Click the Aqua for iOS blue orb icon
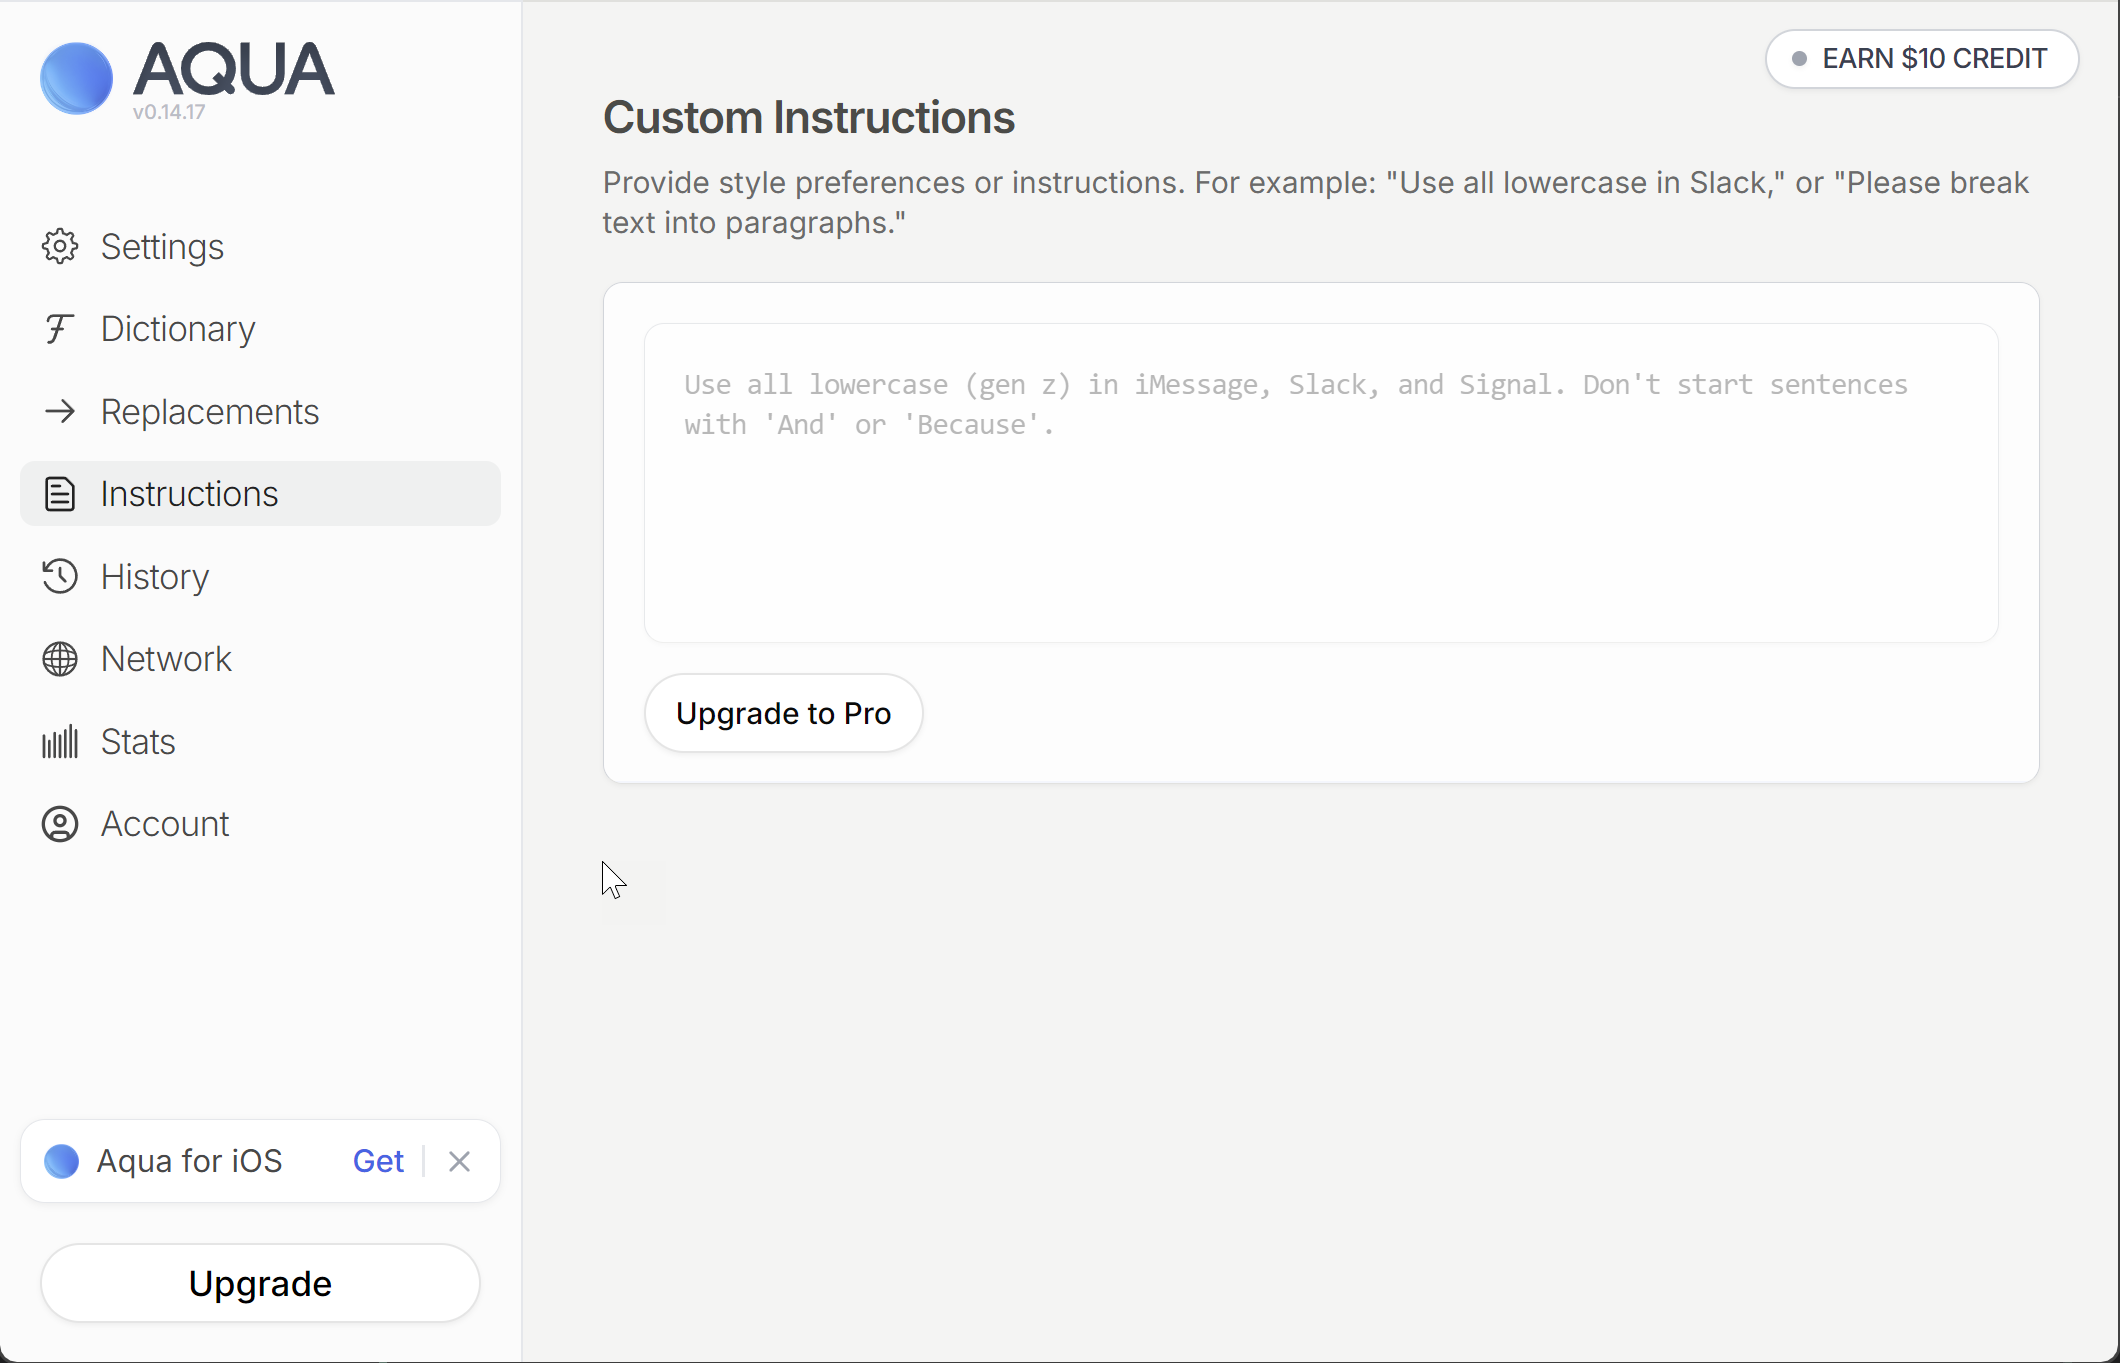This screenshot has width=2120, height=1363. [x=62, y=1161]
